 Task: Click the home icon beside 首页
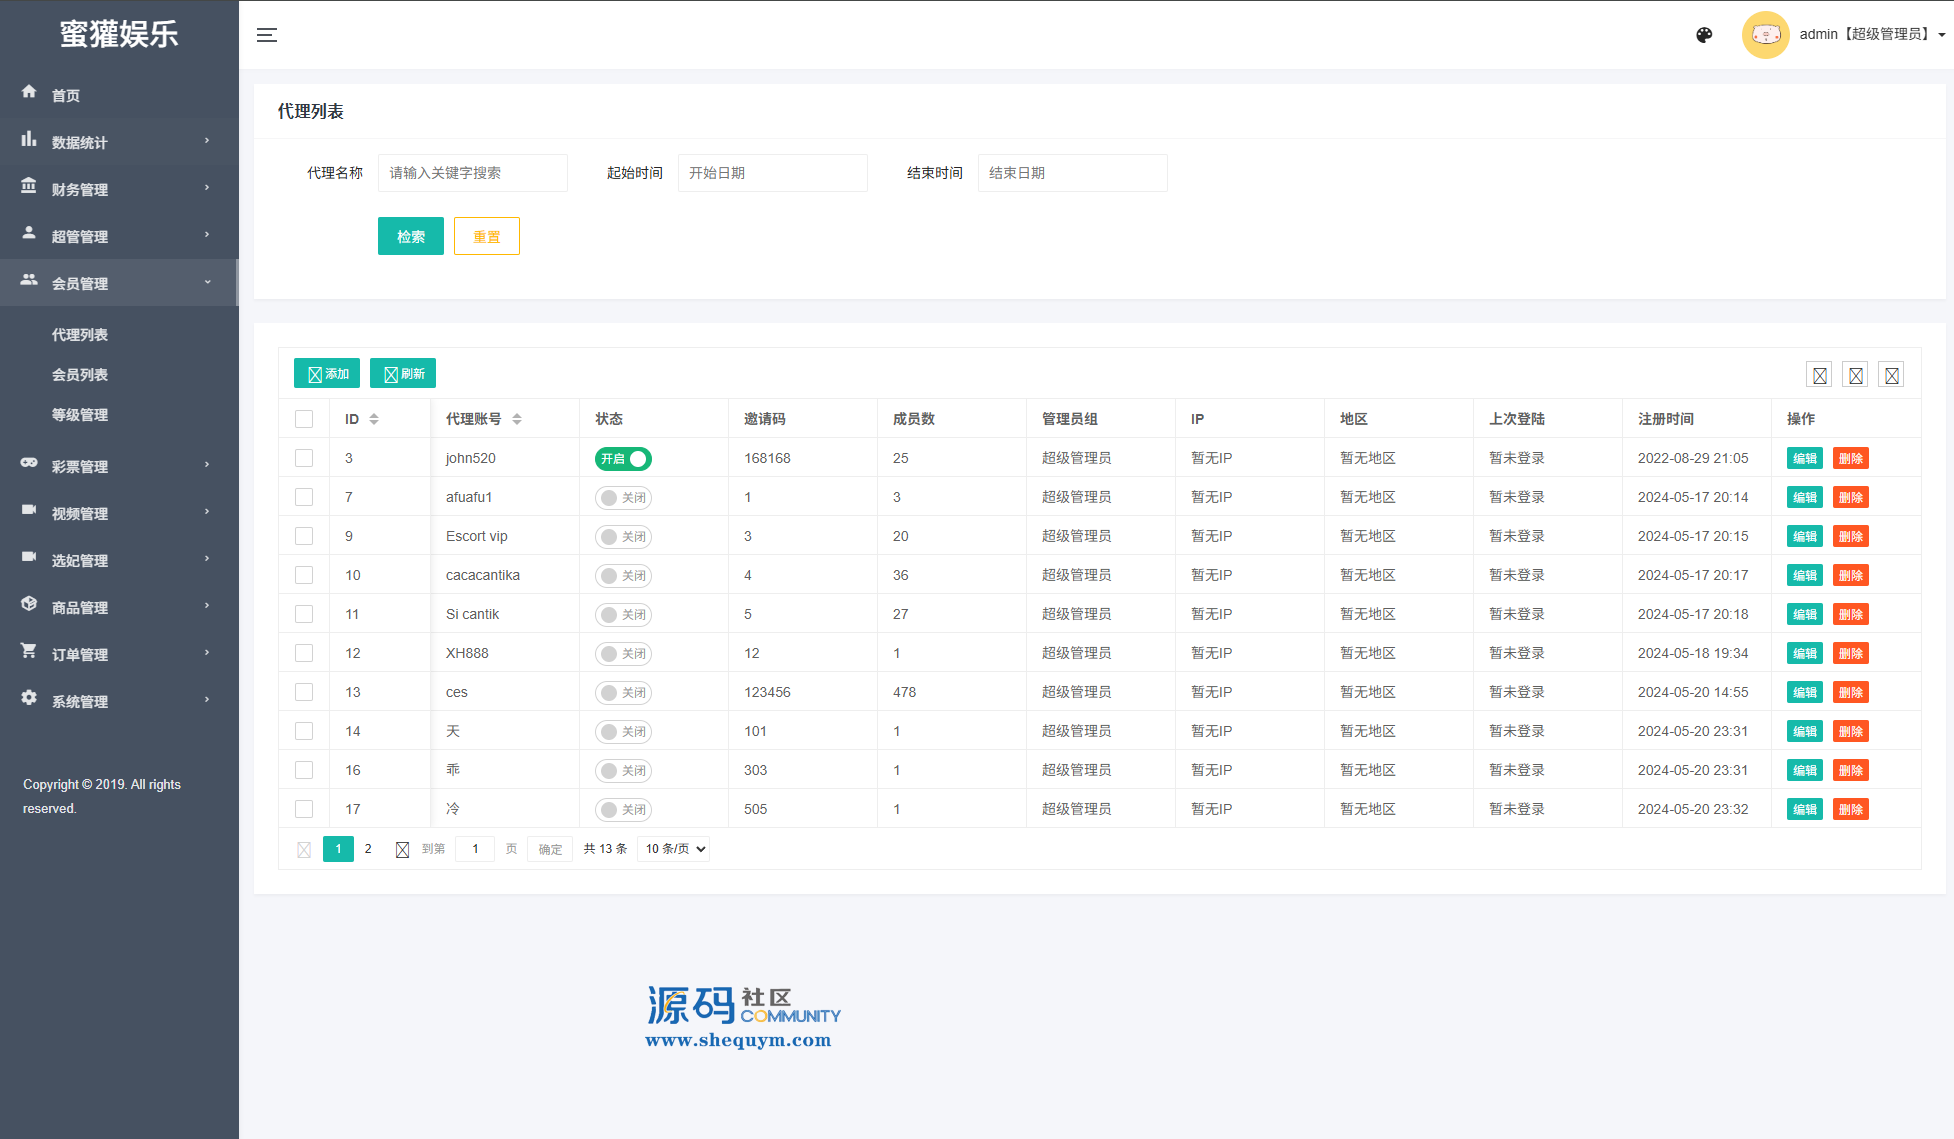pos(29,92)
